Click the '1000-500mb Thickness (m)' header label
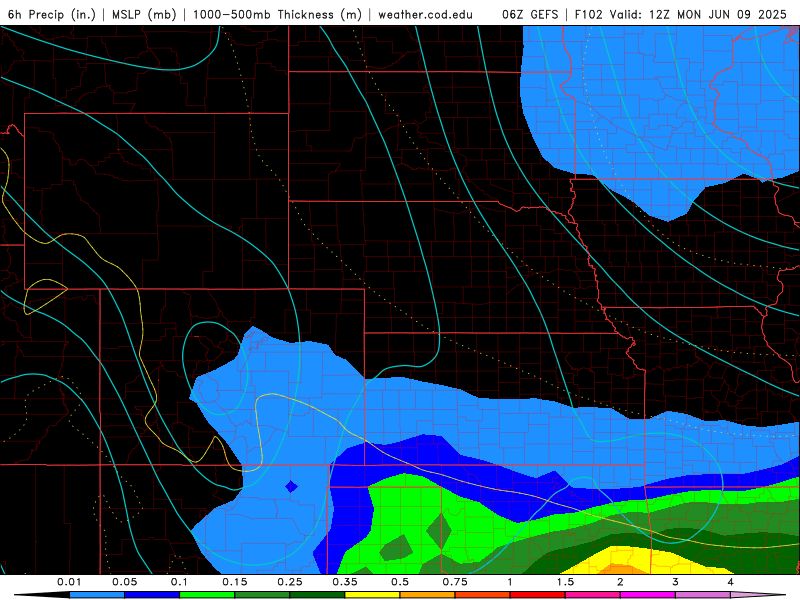Image resolution: width=800 pixels, height=600 pixels. [277, 14]
